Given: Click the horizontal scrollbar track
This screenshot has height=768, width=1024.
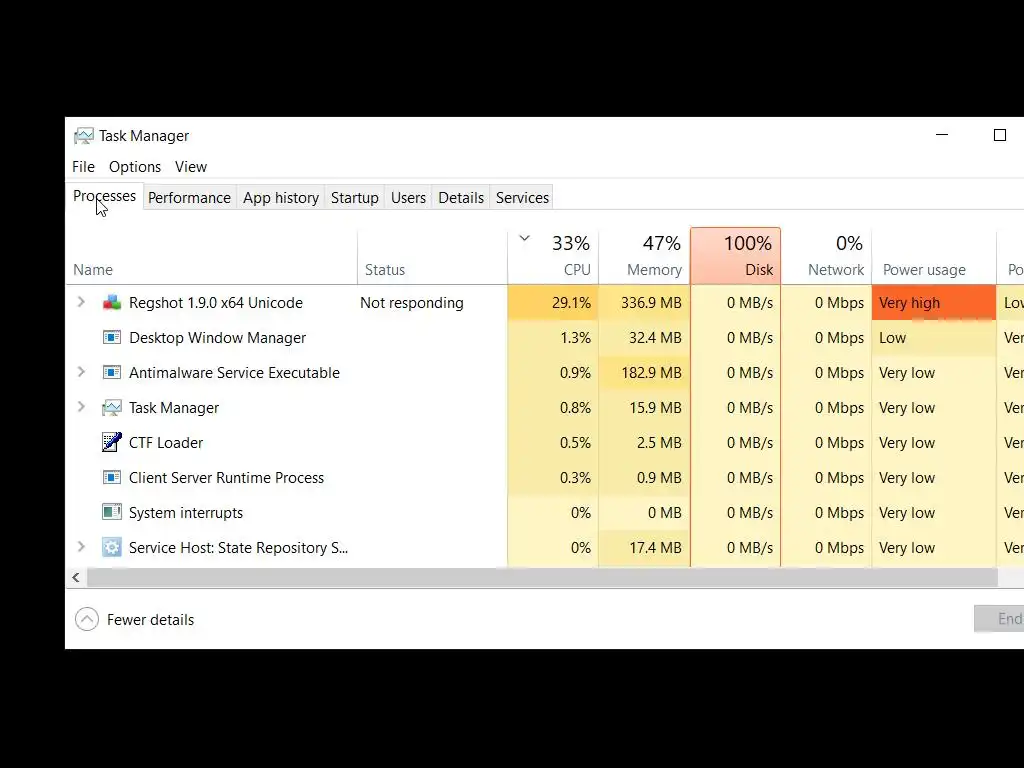Looking at the screenshot, I should point(542,577).
